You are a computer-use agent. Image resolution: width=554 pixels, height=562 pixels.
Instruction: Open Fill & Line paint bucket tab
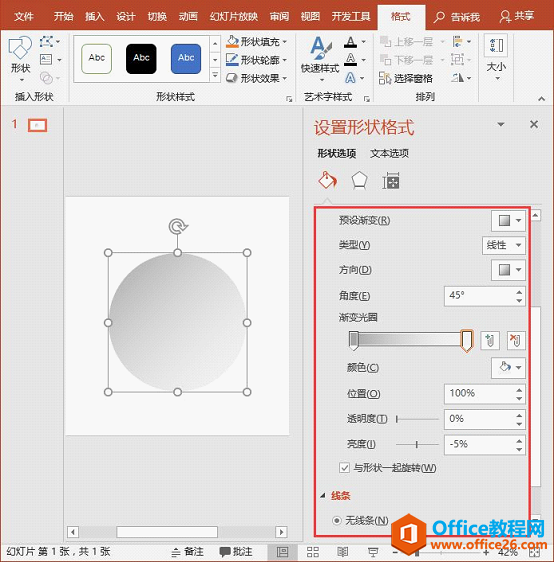click(328, 180)
